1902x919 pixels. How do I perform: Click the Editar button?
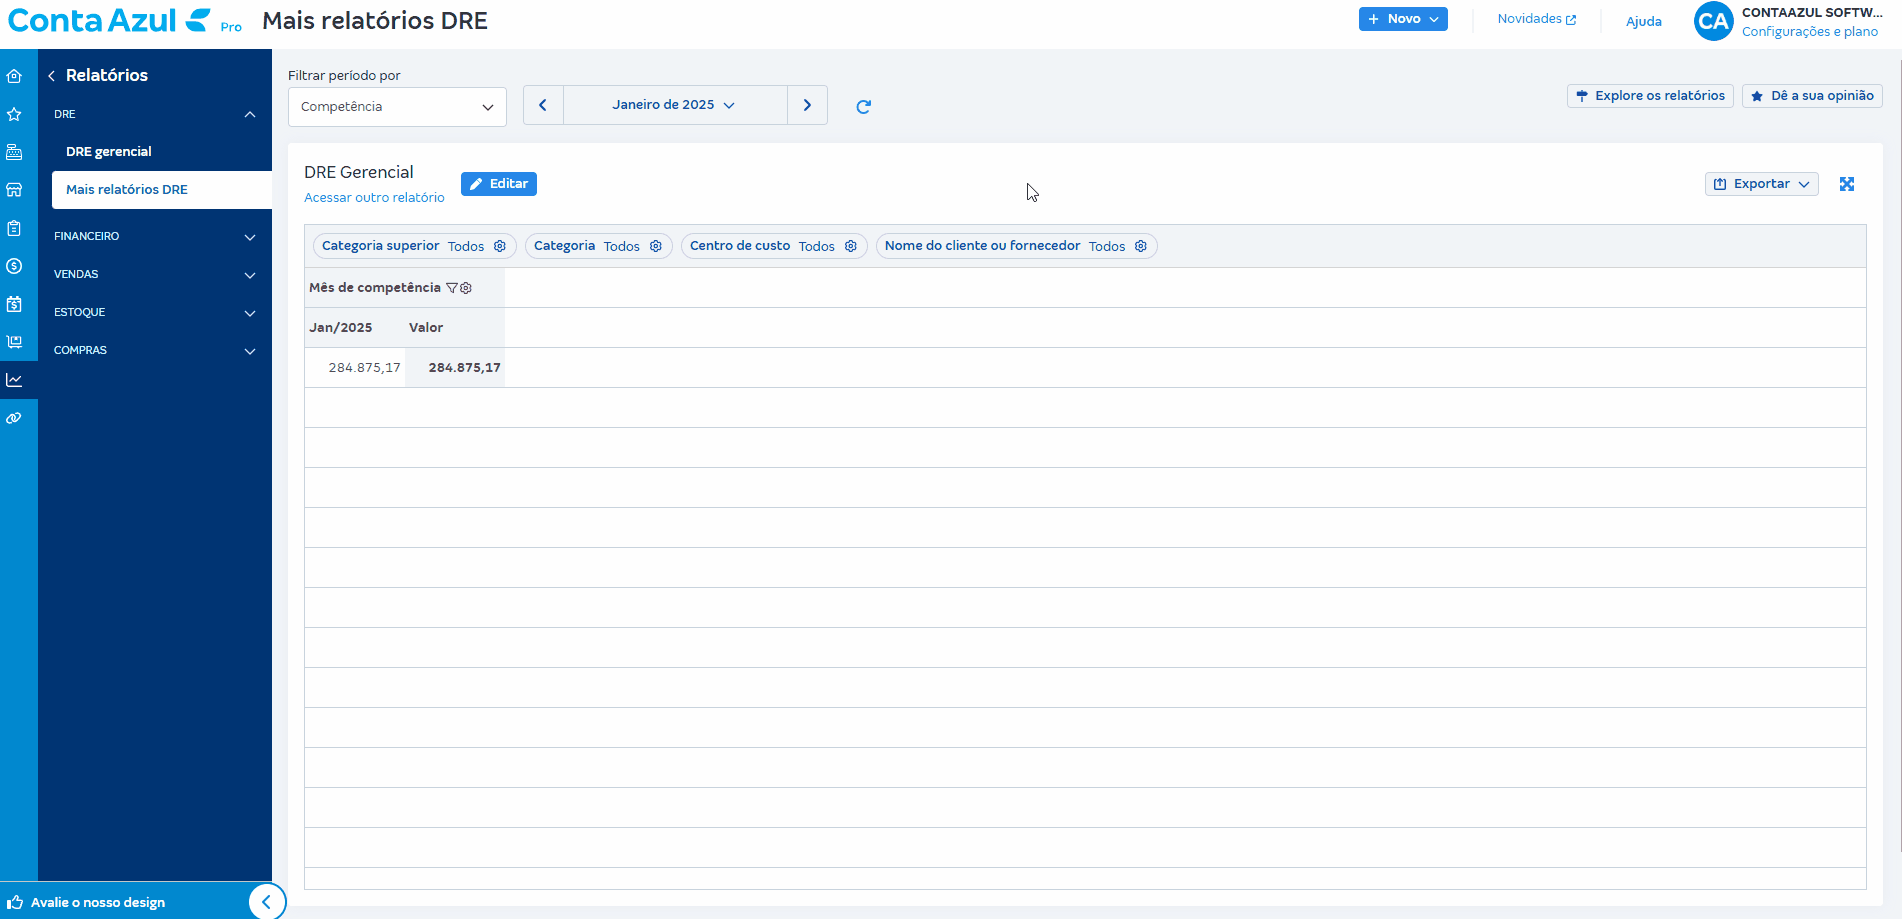coord(499,184)
